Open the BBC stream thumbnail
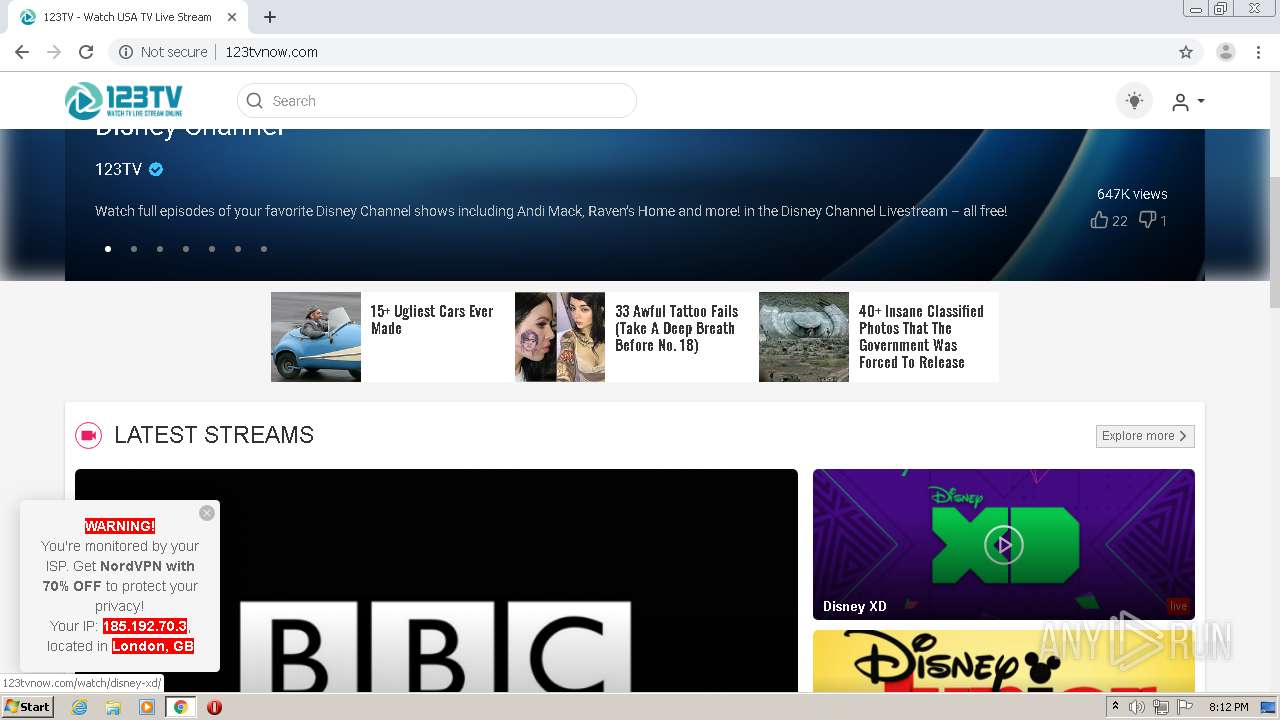Viewport: 1280px width, 720px height. [437, 581]
